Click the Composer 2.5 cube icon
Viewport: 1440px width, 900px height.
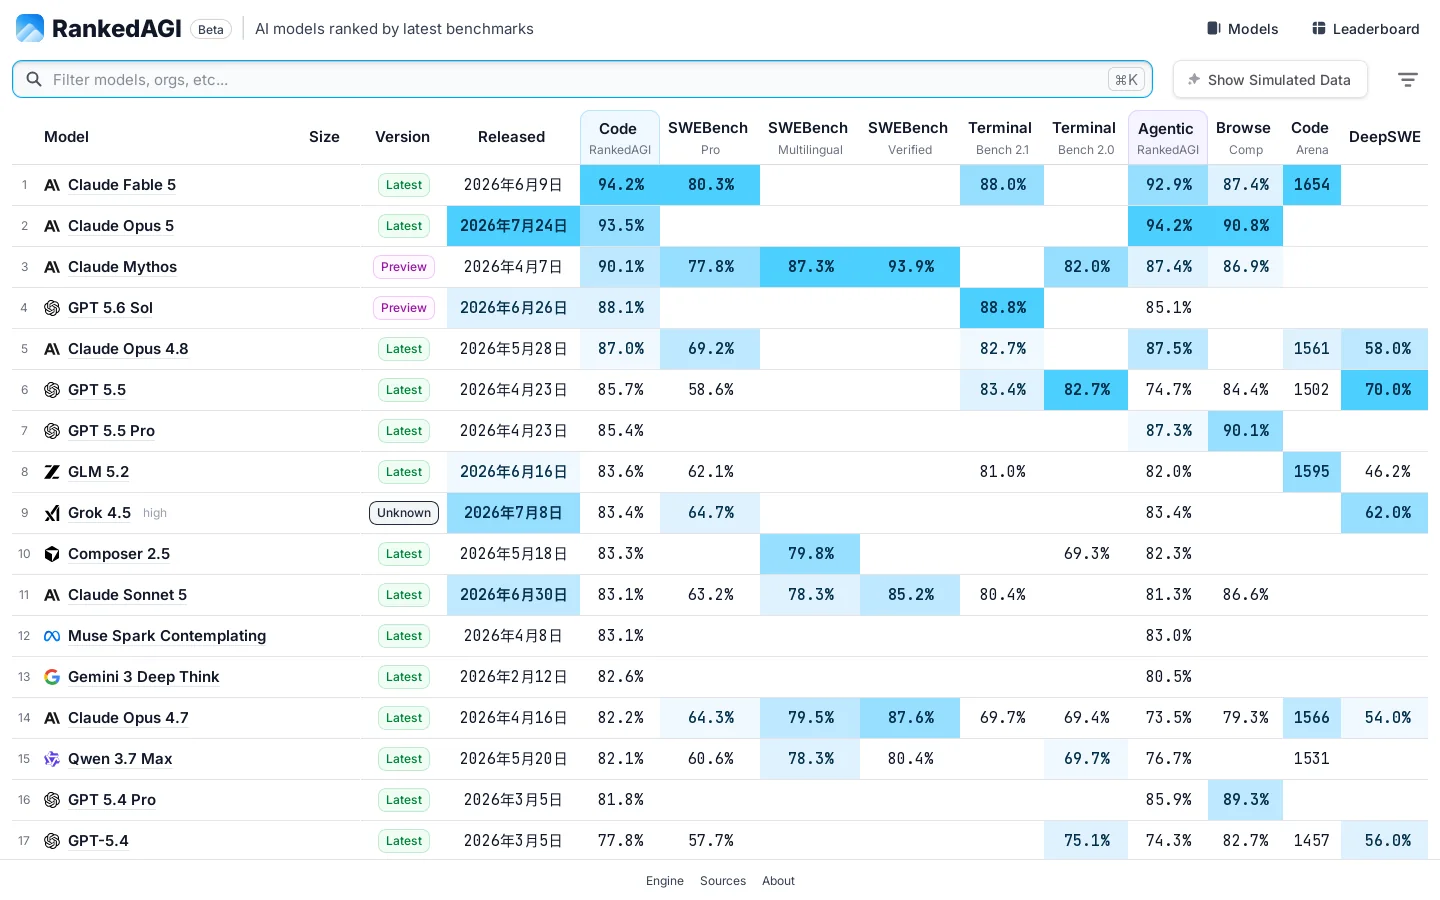click(52, 554)
